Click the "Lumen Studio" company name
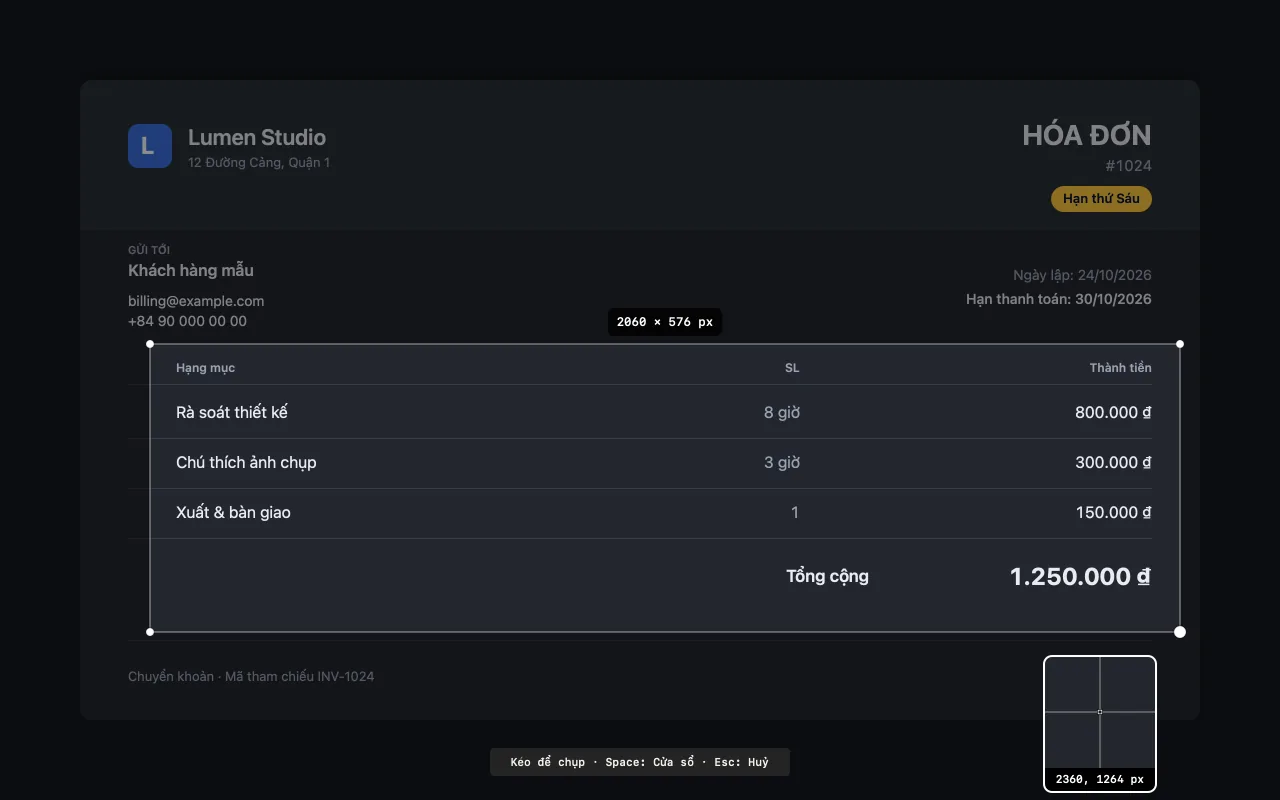Image resolution: width=1280 pixels, height=800 pixels. pos(257,137)
